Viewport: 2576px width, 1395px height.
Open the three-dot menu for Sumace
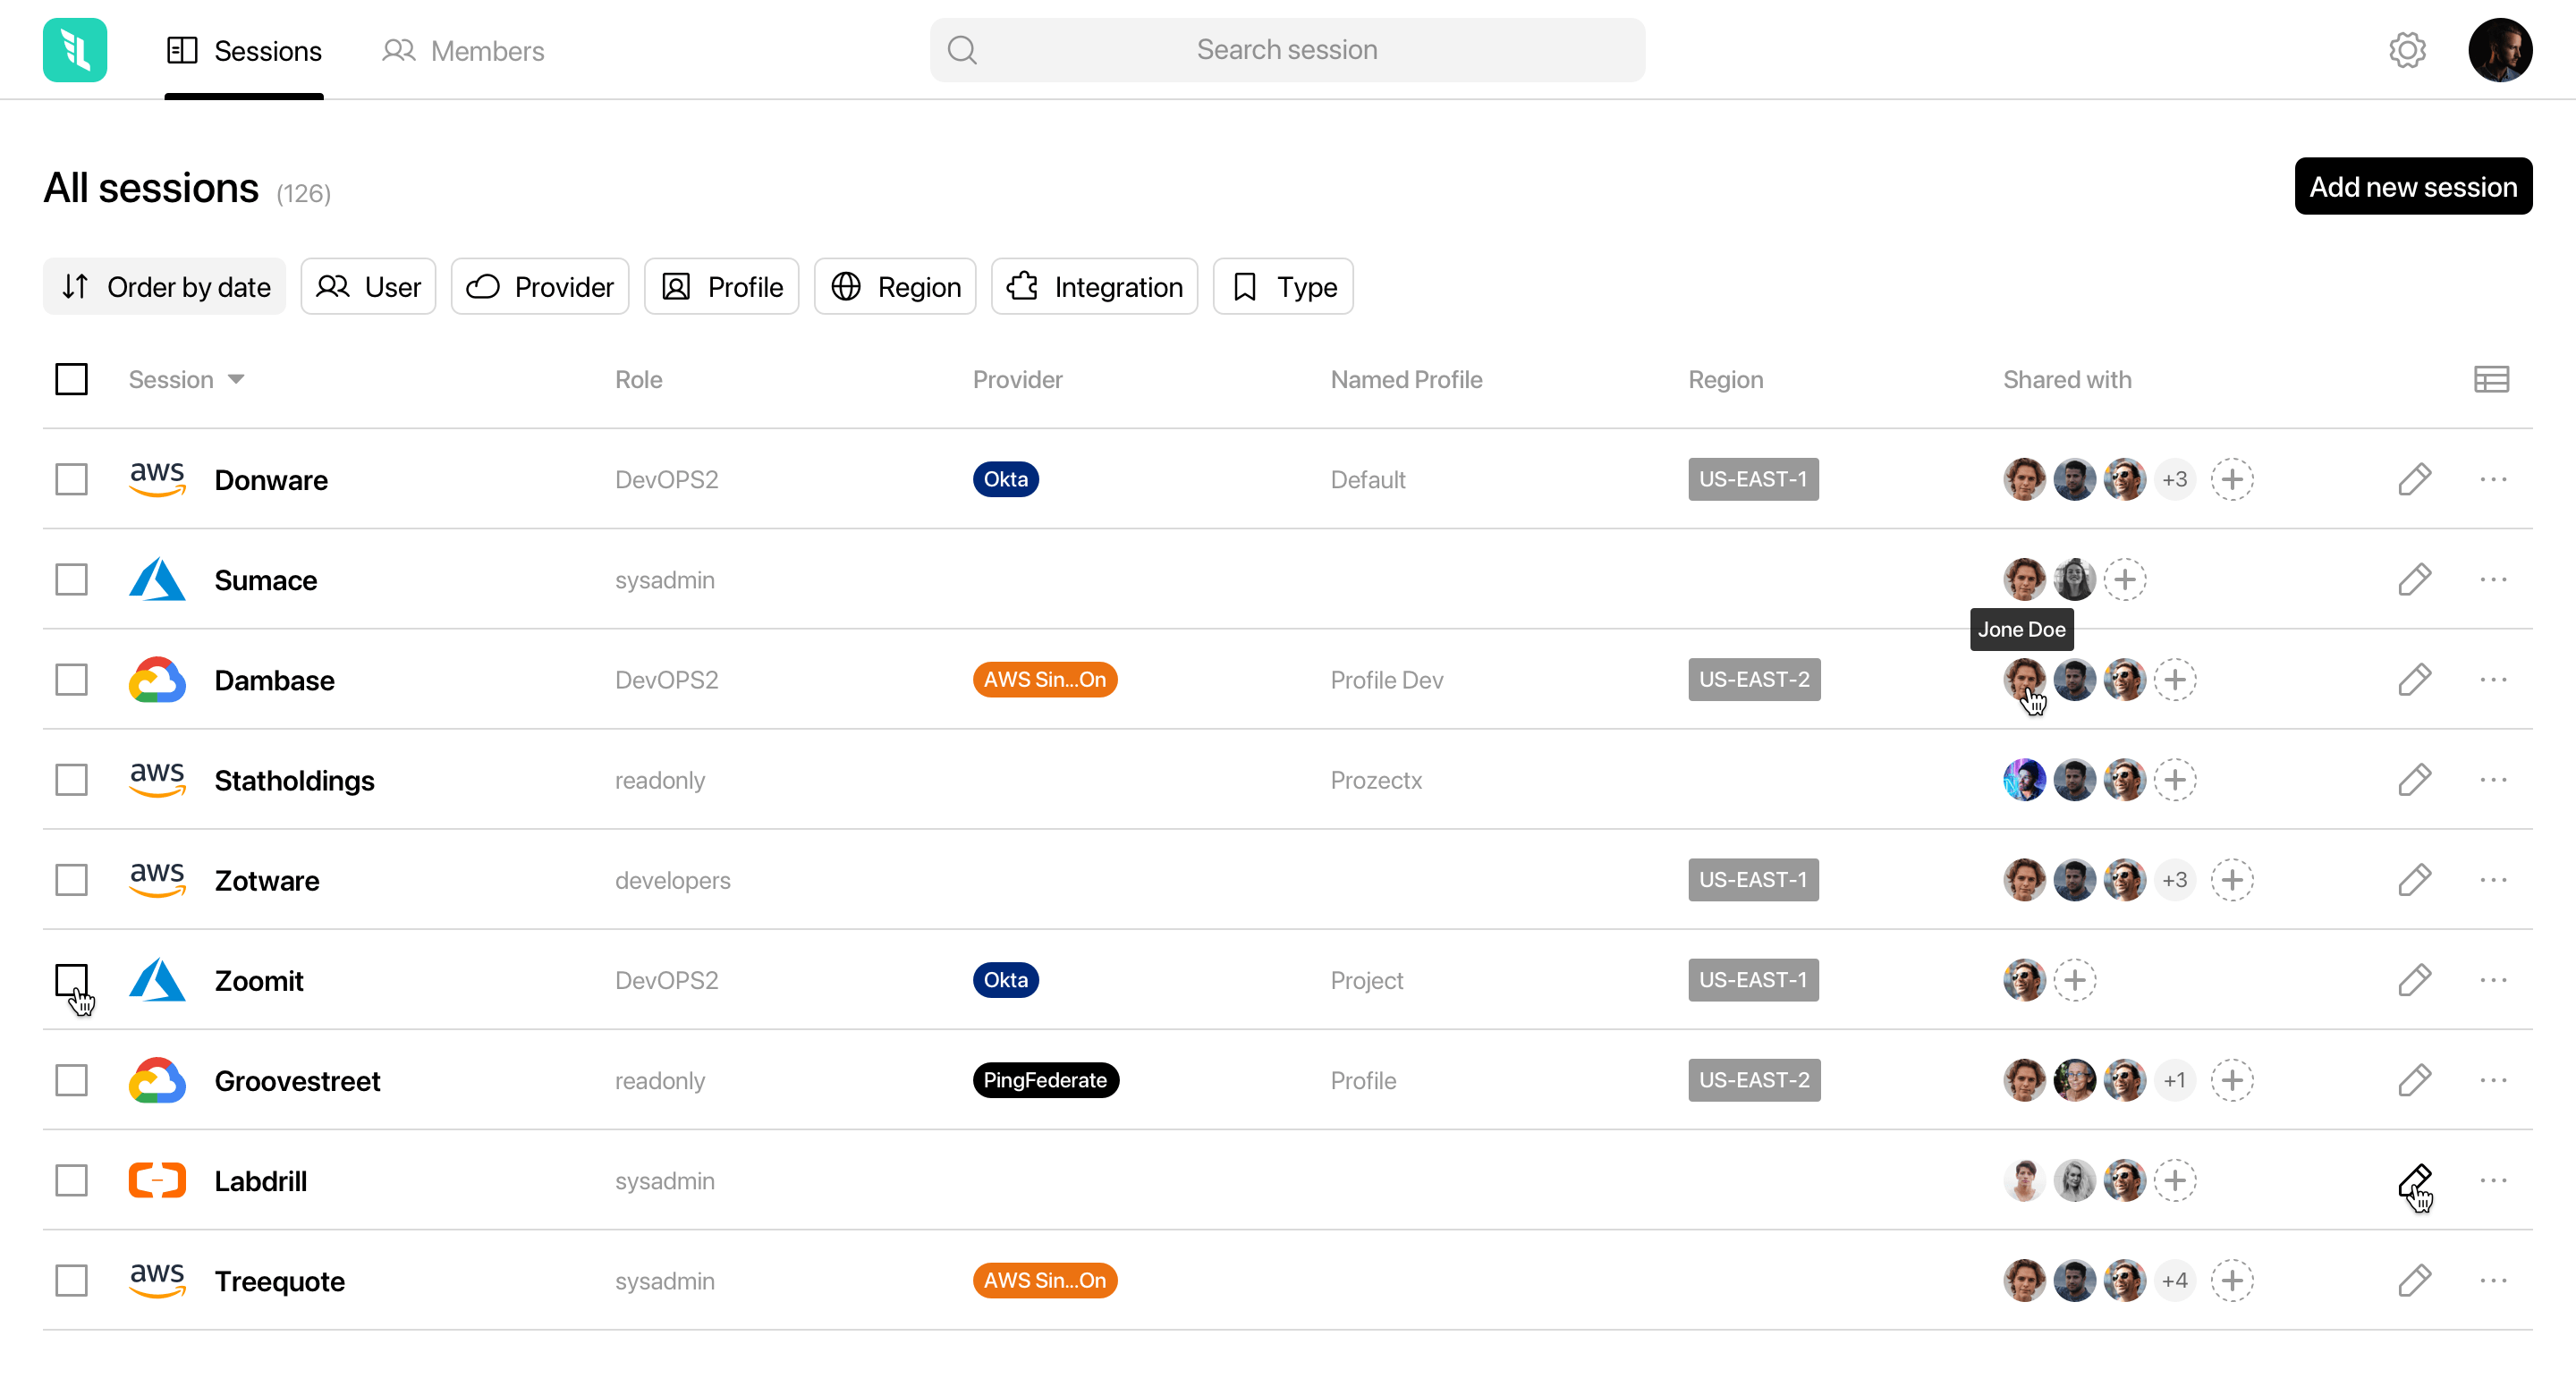point(2492,579)
